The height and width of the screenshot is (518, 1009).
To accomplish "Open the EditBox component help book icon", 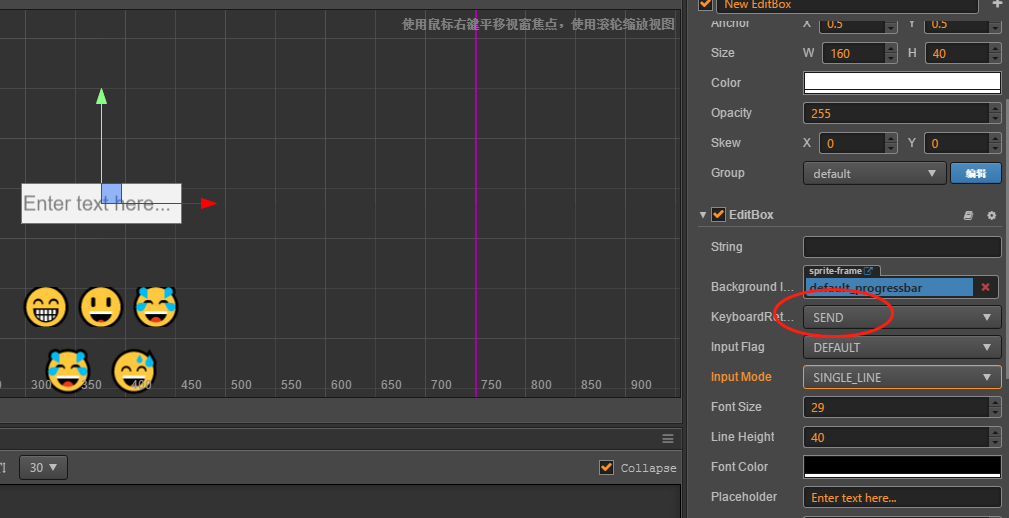I will point(968,216).
